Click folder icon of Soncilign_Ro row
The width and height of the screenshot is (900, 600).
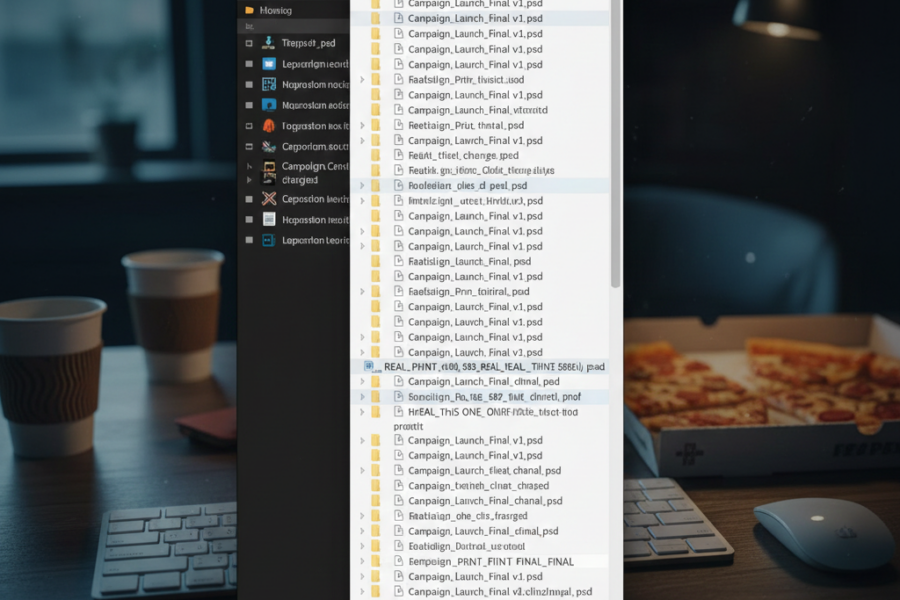[x=375, y=396]
